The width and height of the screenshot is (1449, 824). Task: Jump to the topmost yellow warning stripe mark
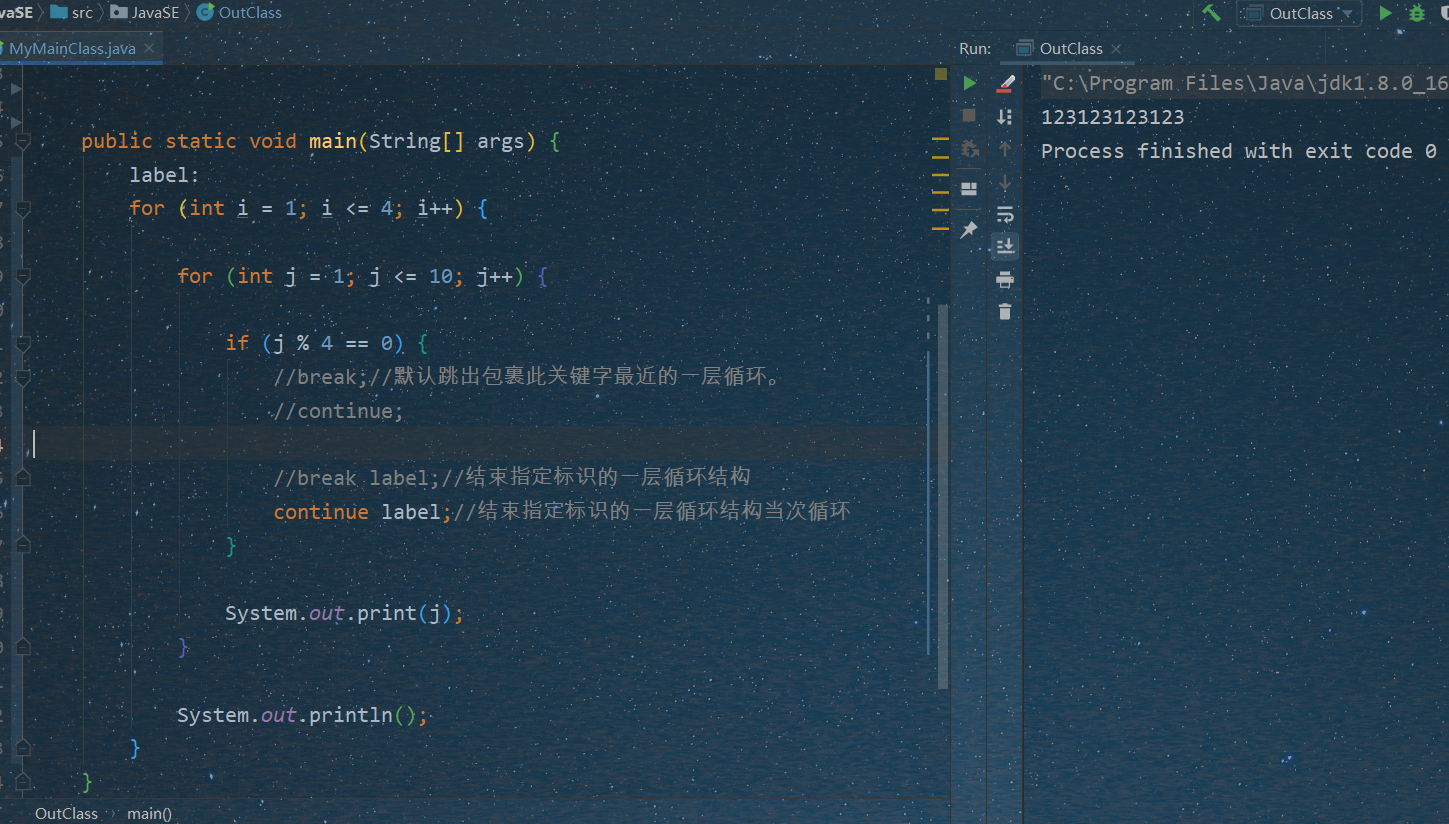[x=940, y=139]
